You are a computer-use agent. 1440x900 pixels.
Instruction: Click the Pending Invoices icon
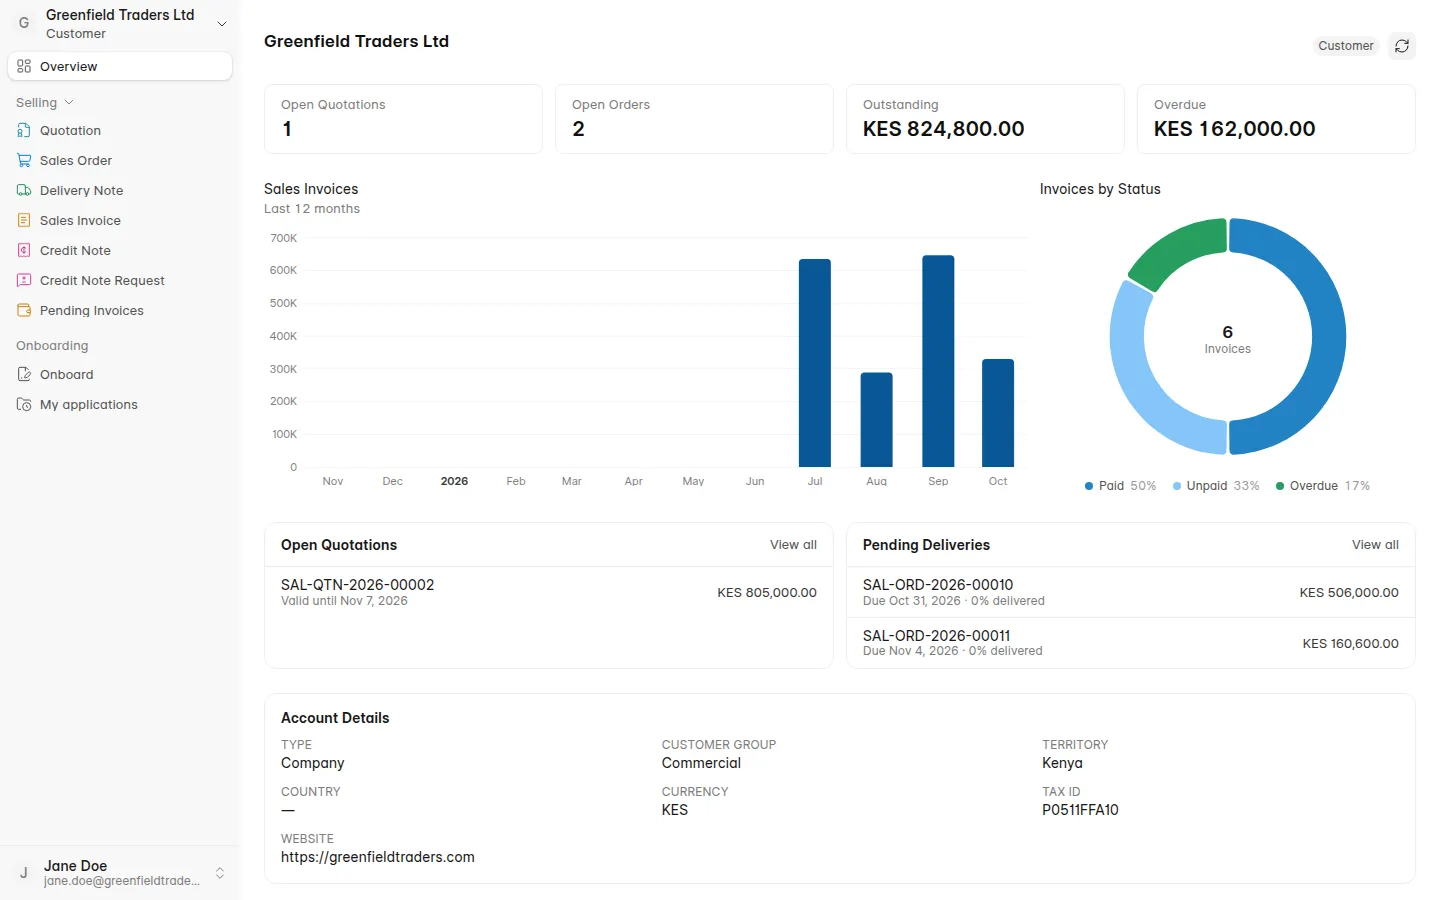pos(24,310)
